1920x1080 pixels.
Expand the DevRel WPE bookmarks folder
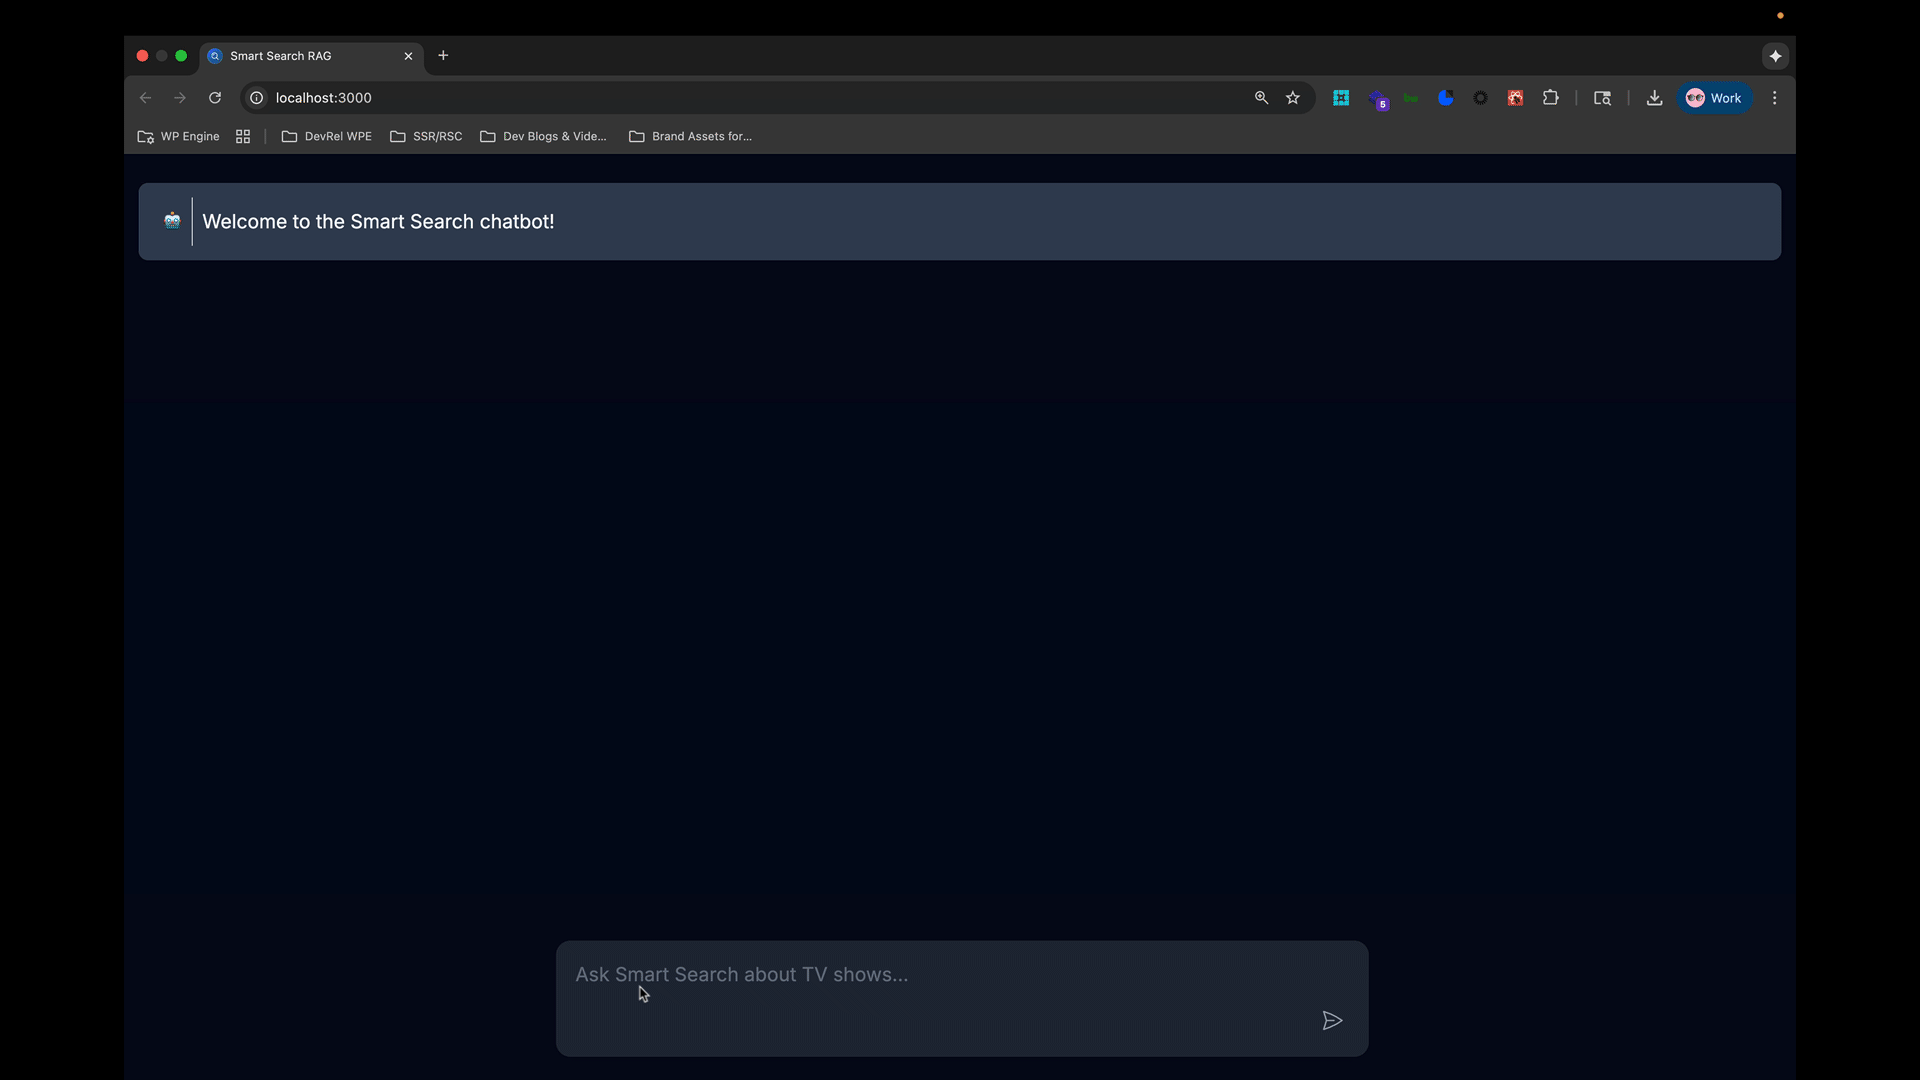(327, 136)
